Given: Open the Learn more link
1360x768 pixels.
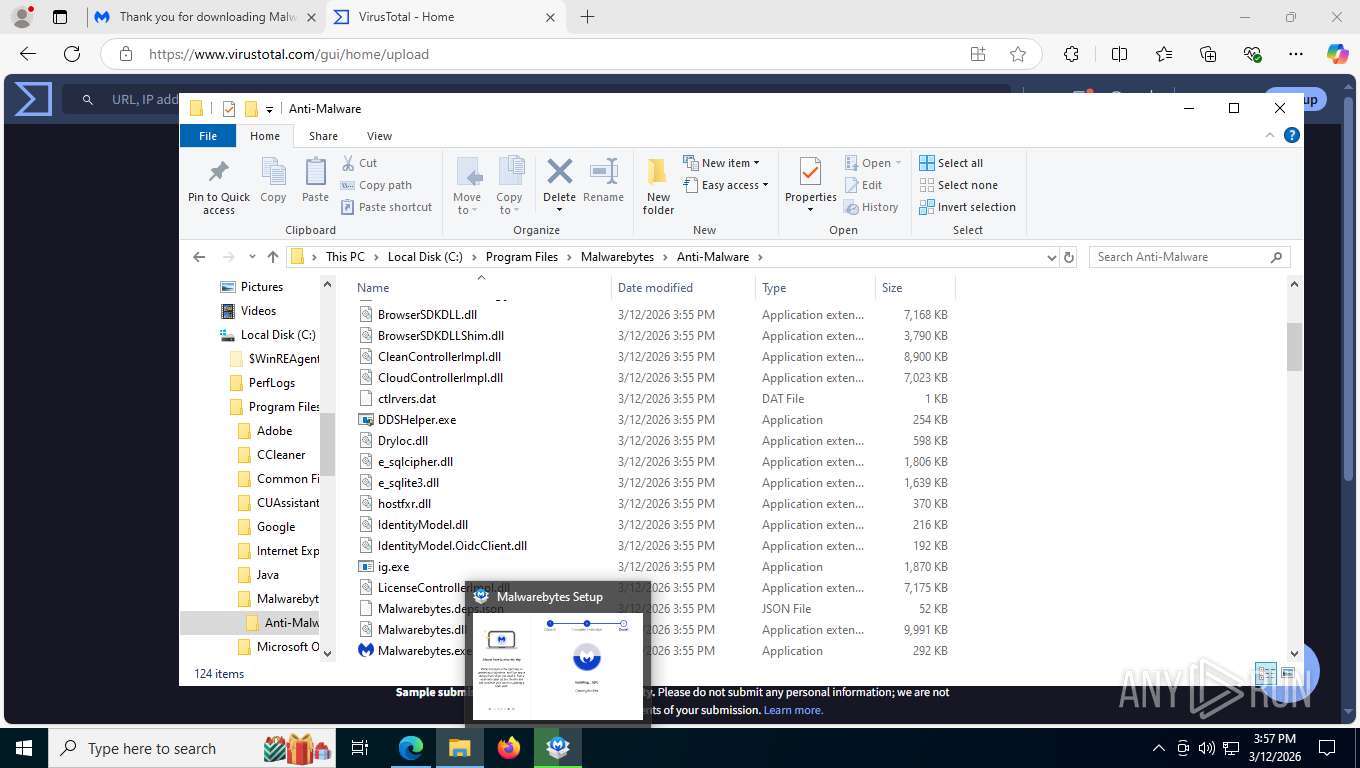Looking at the screenshot, I should click(x=793, y=710).
